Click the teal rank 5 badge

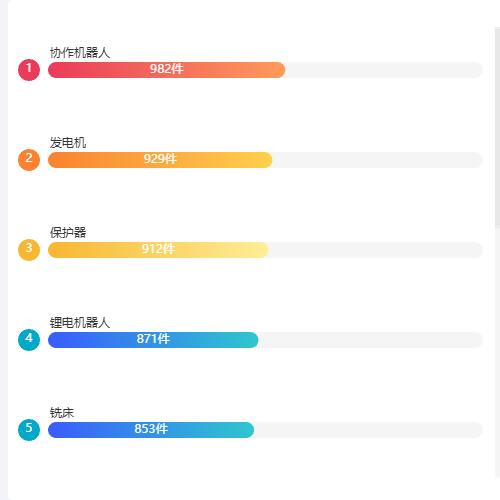click(x=29, y=430)
